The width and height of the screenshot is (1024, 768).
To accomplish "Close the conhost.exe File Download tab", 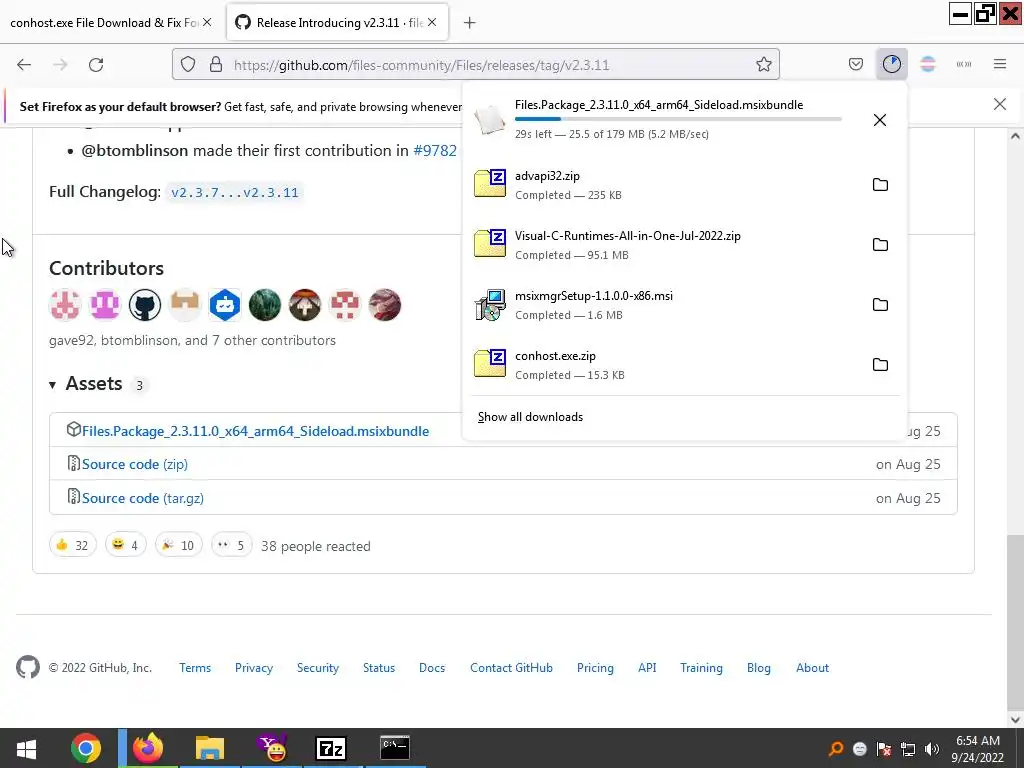I will 207,22.
